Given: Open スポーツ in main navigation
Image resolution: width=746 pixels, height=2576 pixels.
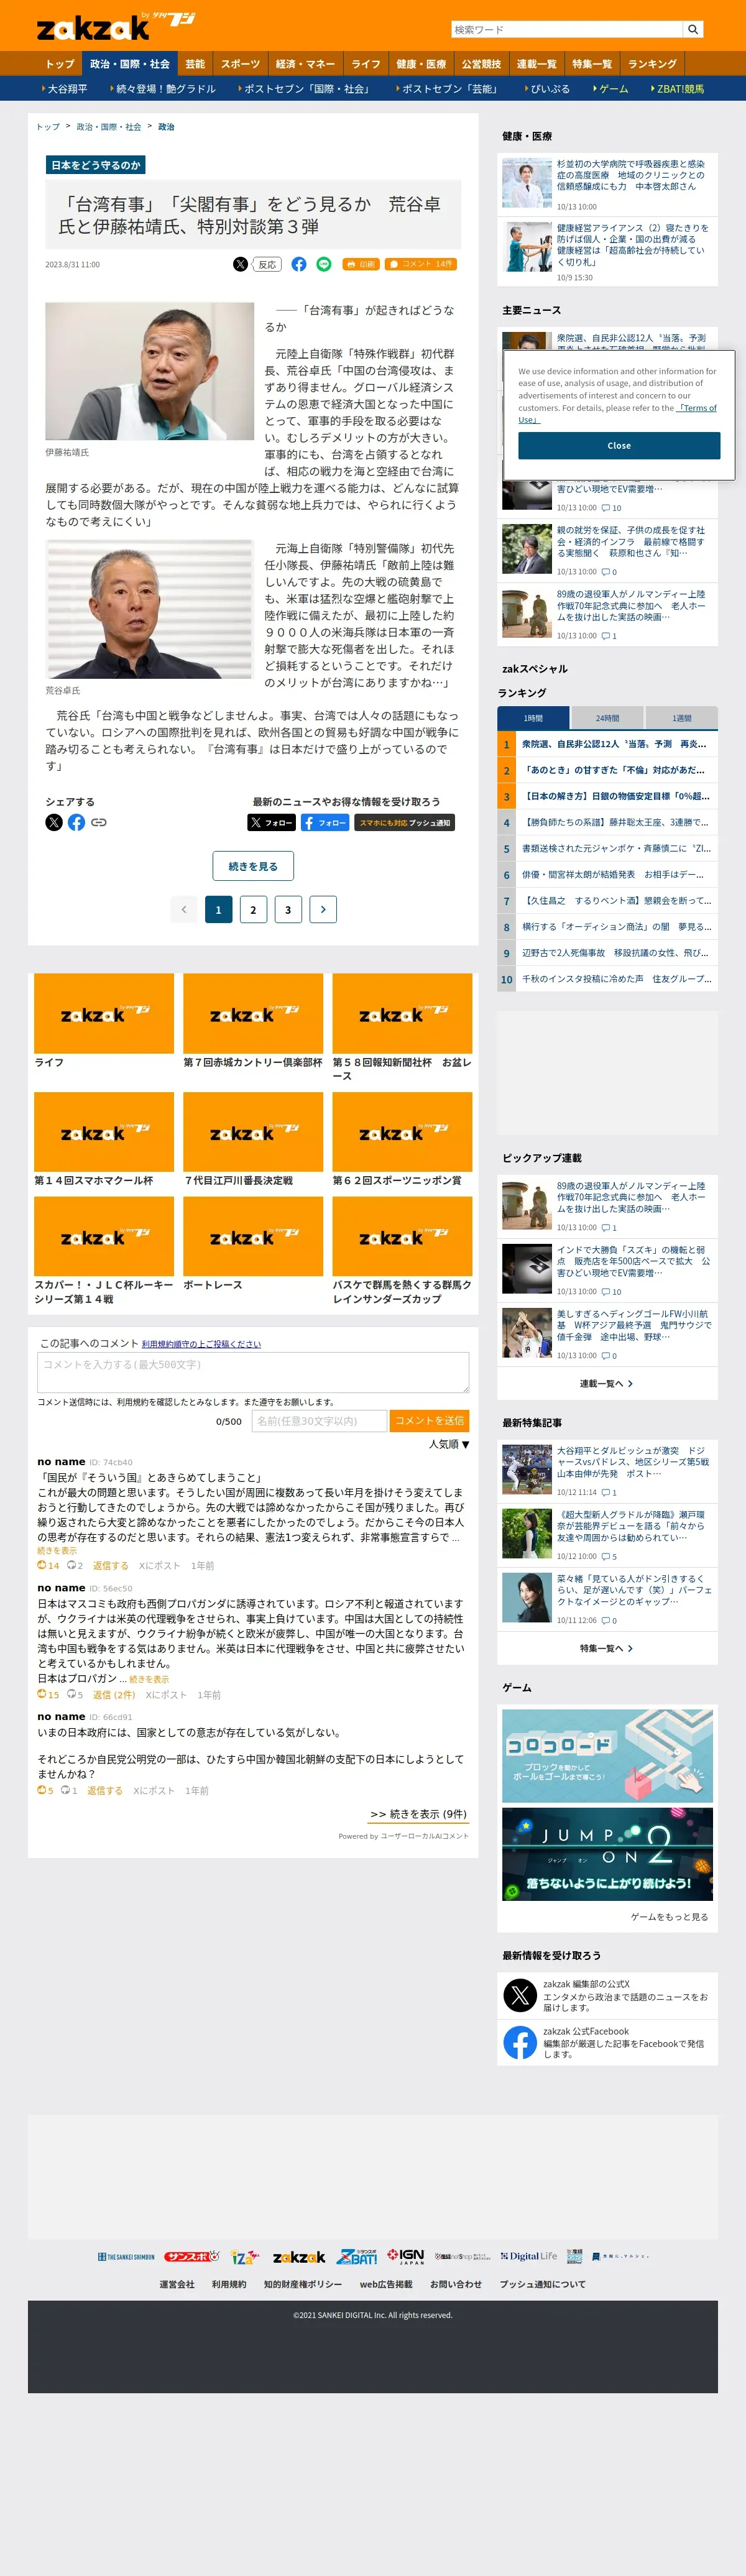Looking at the screenshot, I should tap(240, 64).
